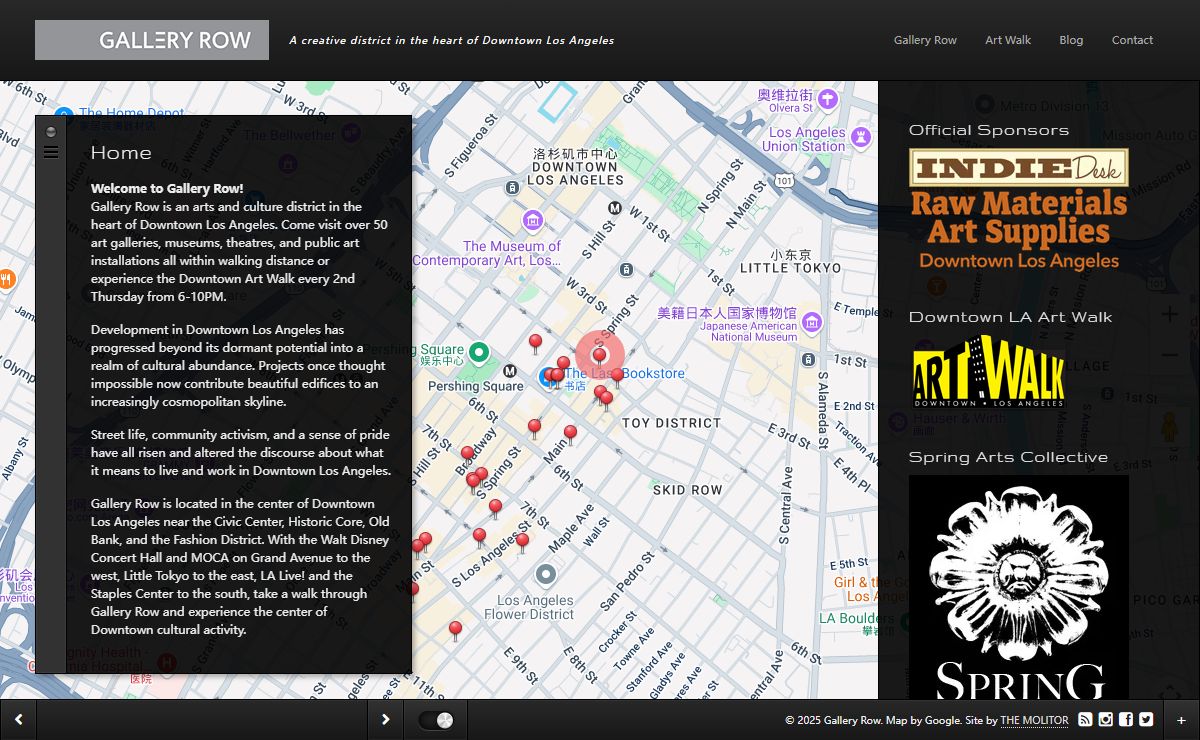Screen dimensions: 1200x740
Task: Advance with the right arrow in bottom bar
Action: [386, 719]
